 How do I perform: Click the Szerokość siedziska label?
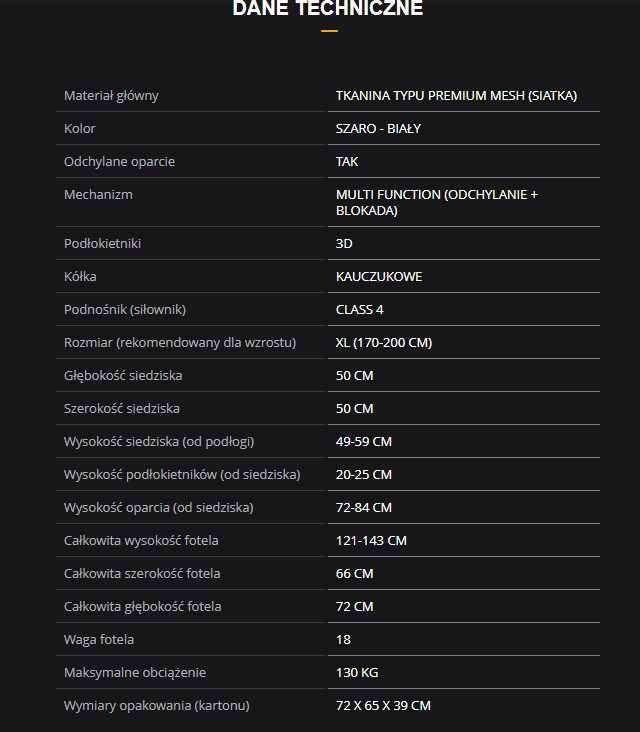pyautogui.click(x=123, y=409)
